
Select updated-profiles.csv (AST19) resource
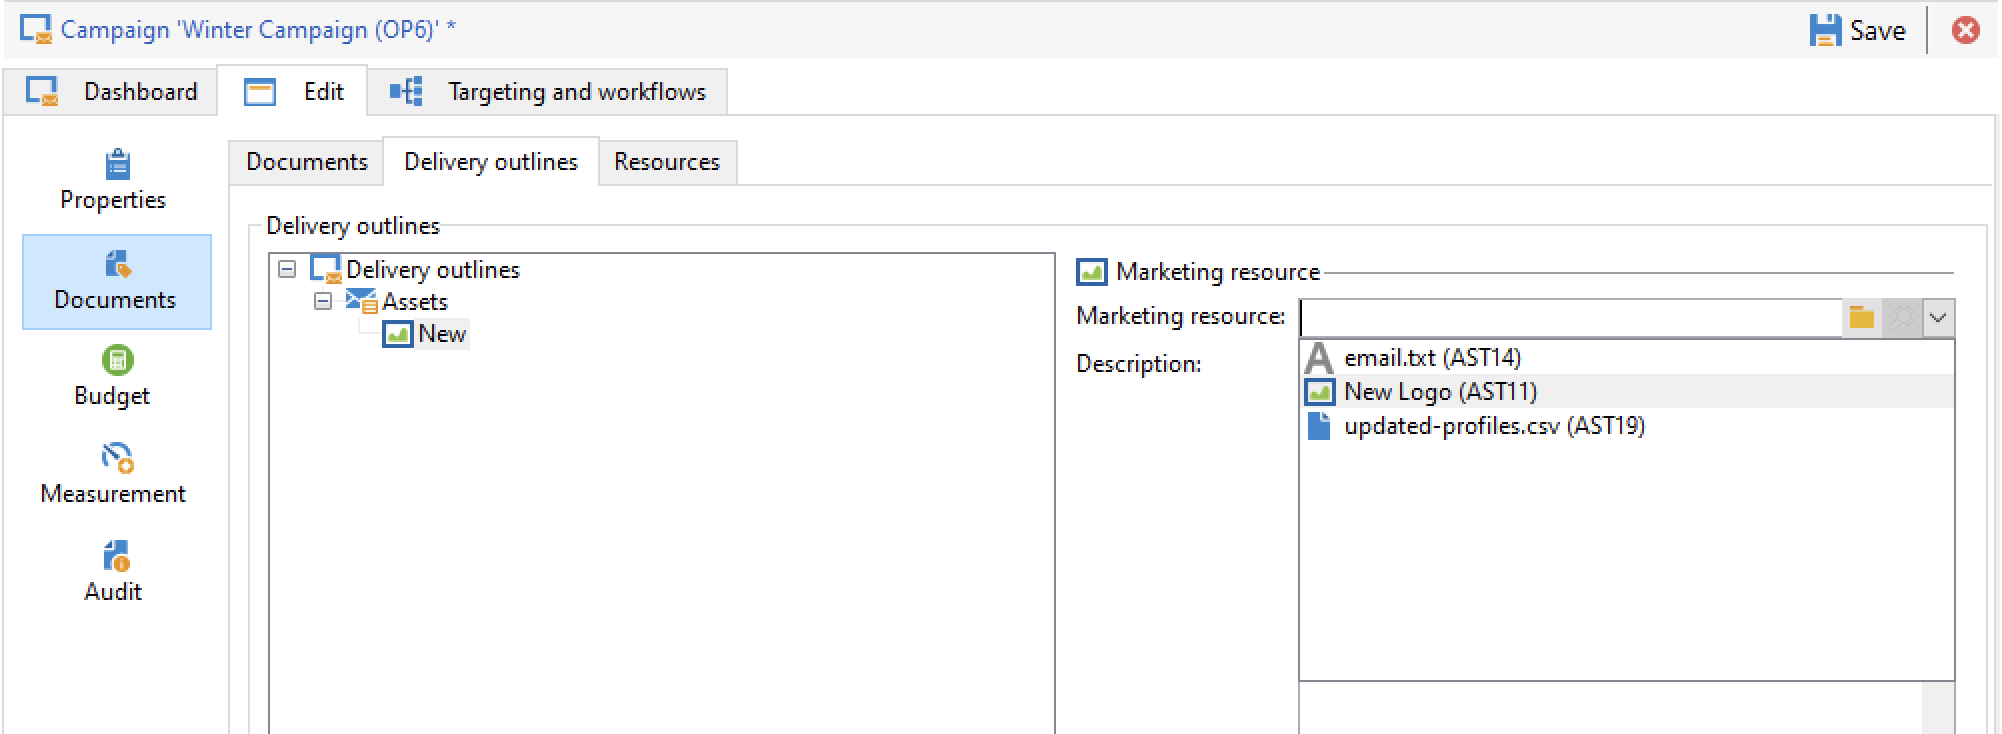point(1494,426)
